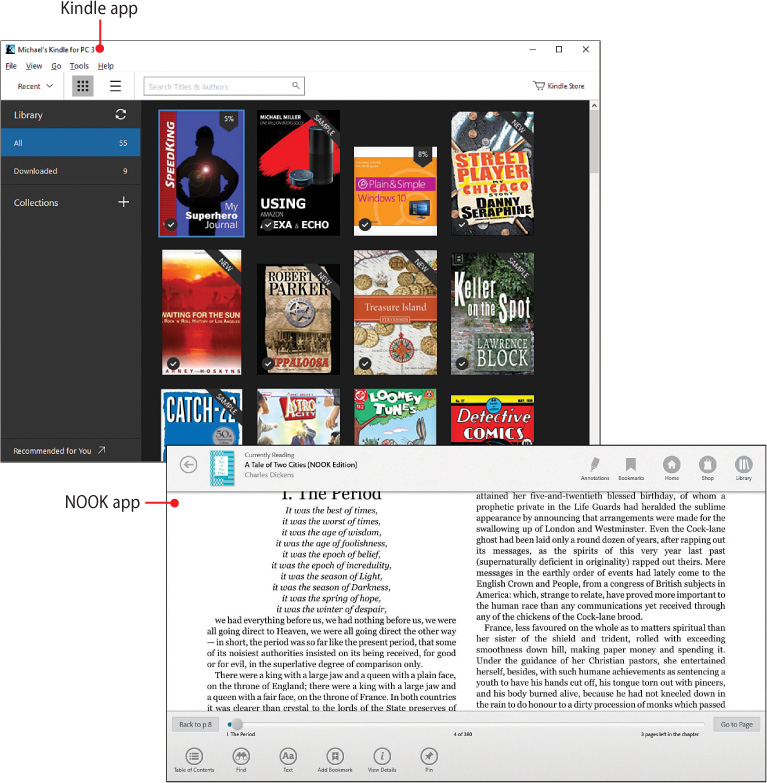Screen dimensions: 767x783
Task: Open NOOK Annotations
Action: (x=595, y=468)
